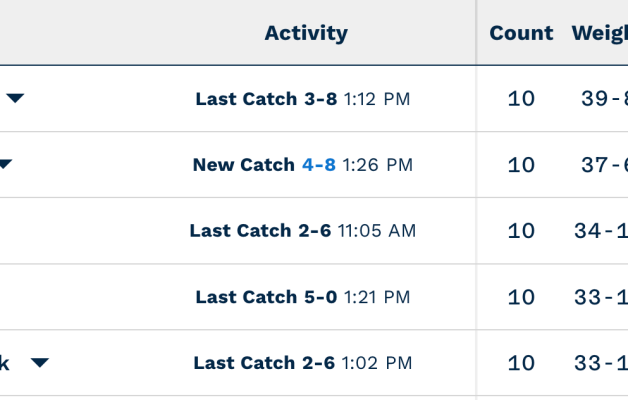This screenshot has width=628, height=400.
Task: Select the count value in the 11:05 AM row
Action: (x=521, y=231)
